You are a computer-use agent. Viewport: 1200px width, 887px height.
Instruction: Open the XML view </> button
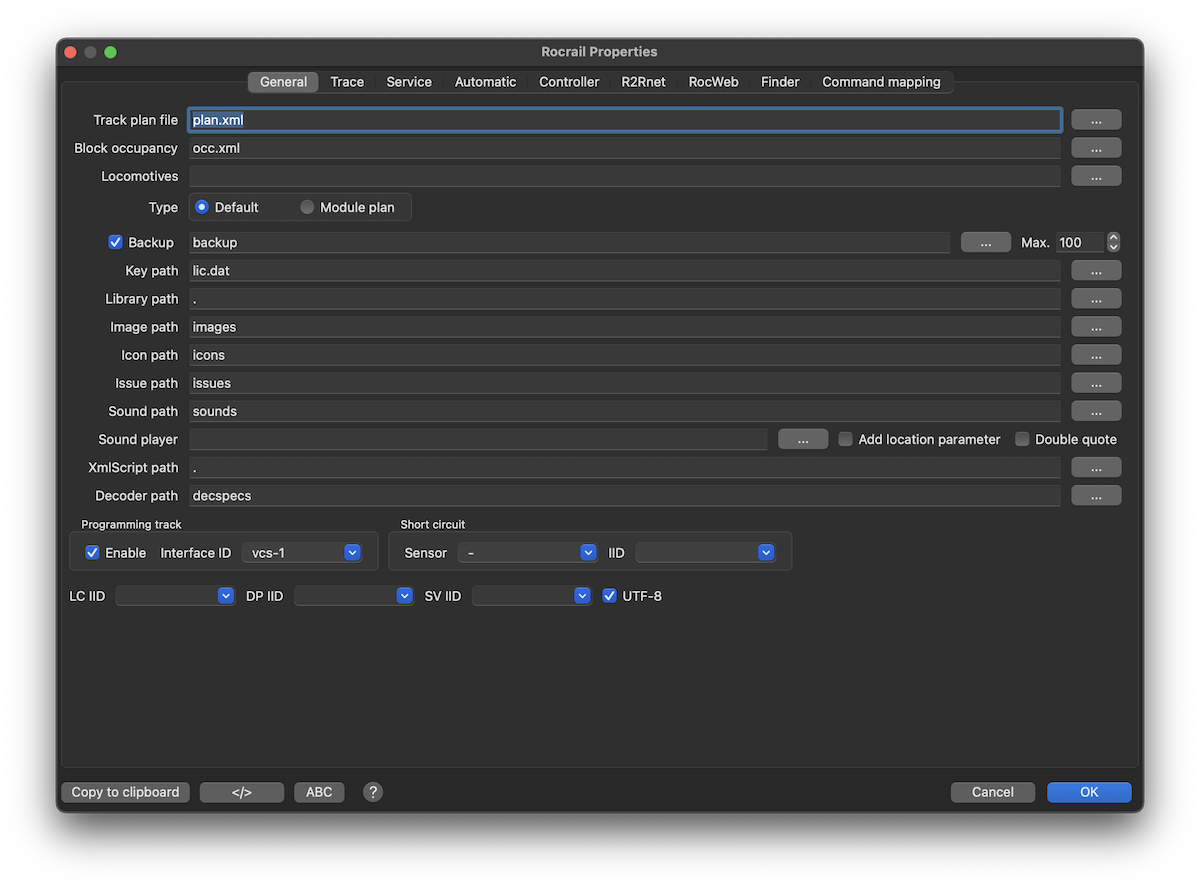pyautogui.click(x=242, y=792)
